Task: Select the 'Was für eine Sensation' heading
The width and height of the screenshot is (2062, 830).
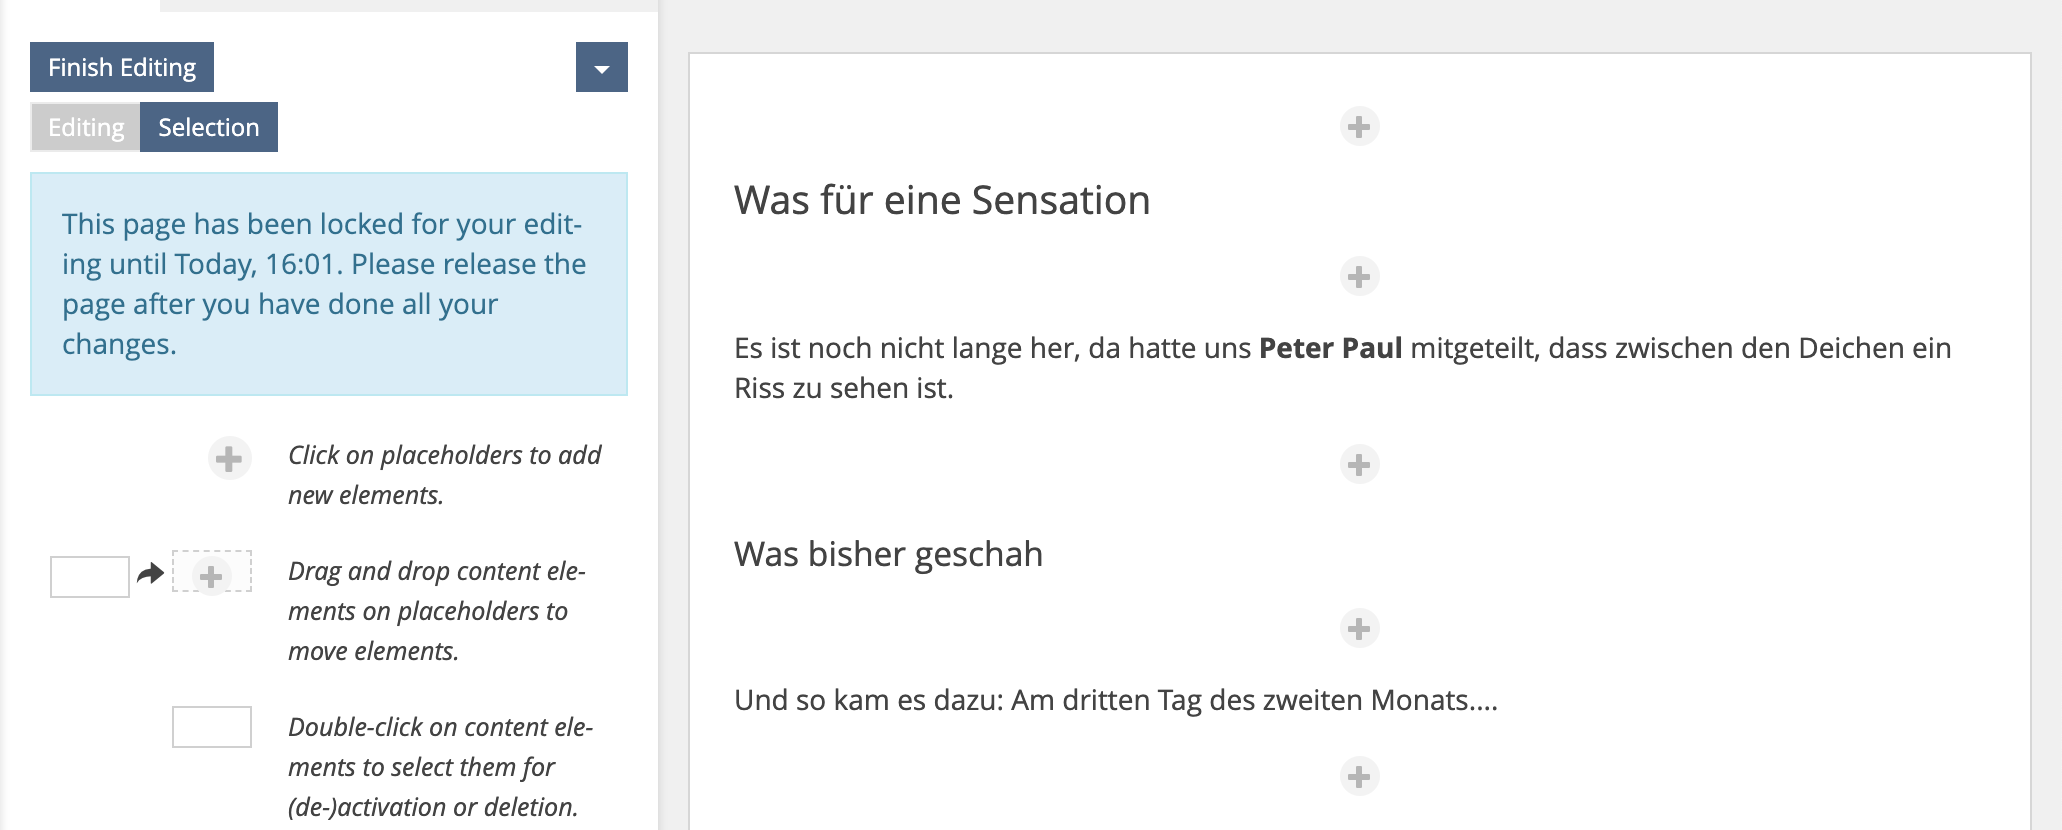Action: [x=941, y=200]
